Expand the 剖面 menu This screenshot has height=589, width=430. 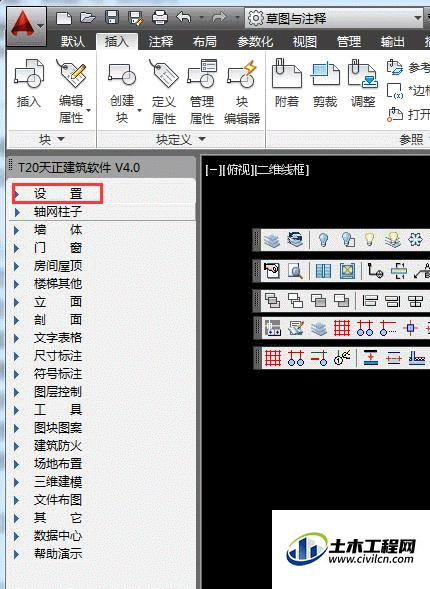[57, 320]
